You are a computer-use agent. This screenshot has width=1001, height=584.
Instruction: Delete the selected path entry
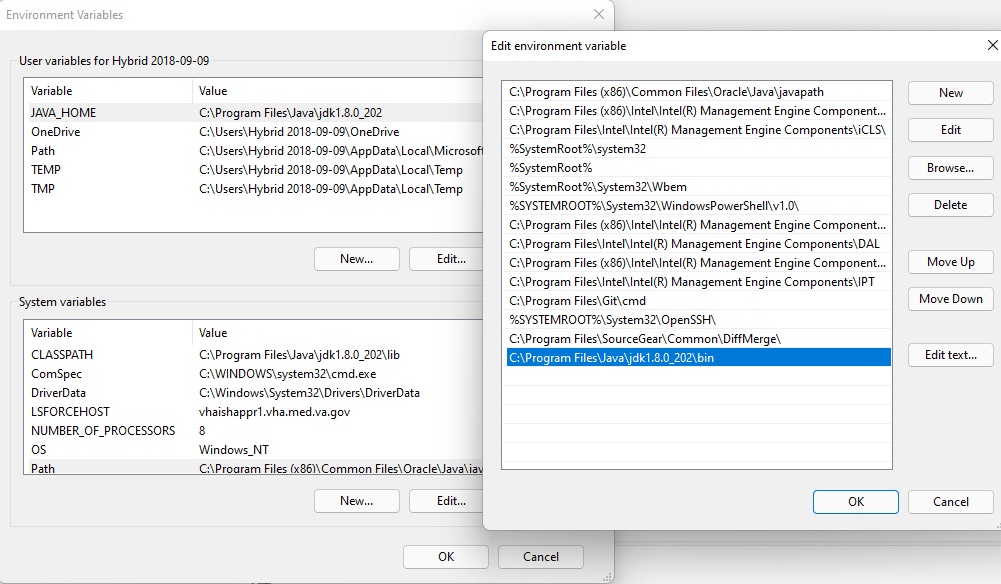tap(950, 205)
